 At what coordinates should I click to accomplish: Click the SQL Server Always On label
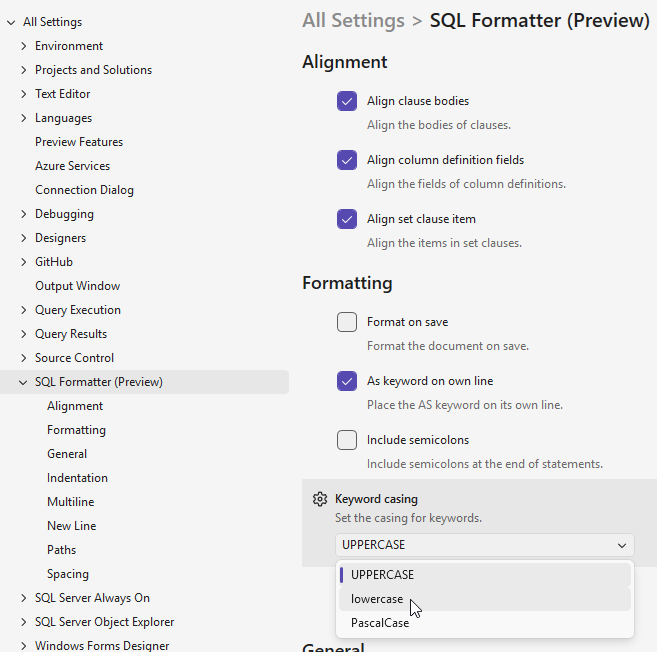pos(92,598)
